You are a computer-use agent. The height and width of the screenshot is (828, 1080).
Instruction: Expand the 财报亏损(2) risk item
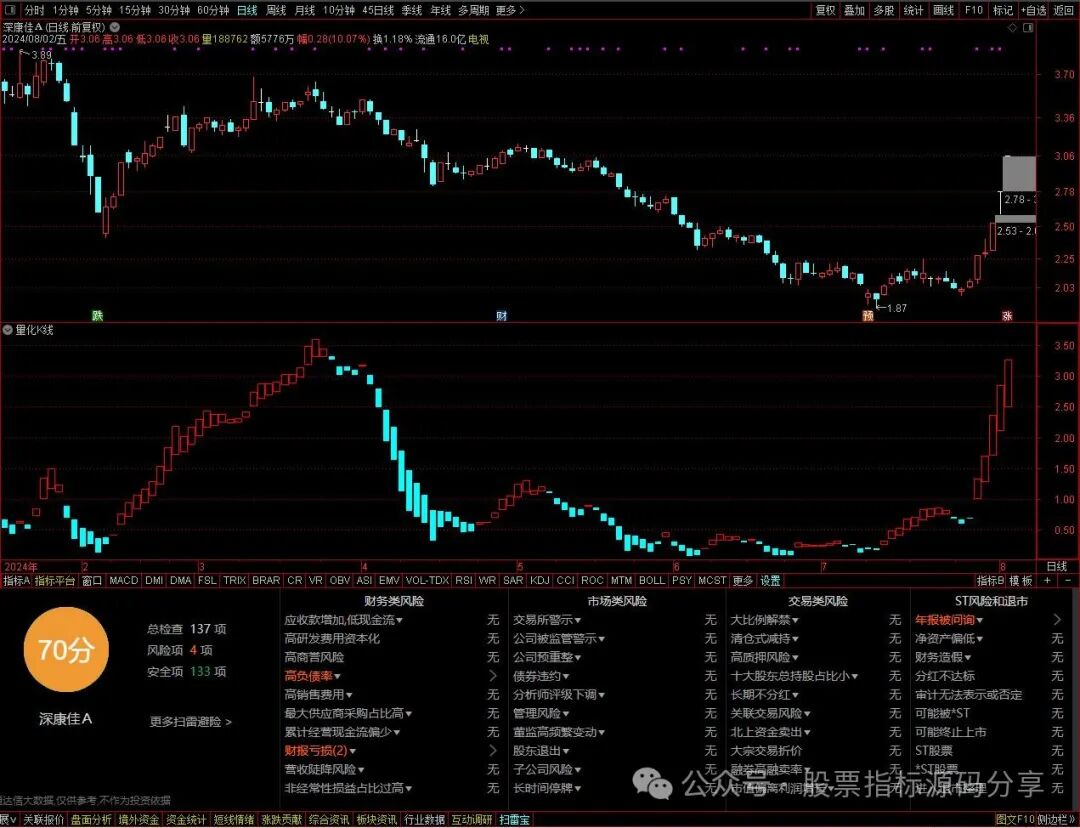click(320, 751)
